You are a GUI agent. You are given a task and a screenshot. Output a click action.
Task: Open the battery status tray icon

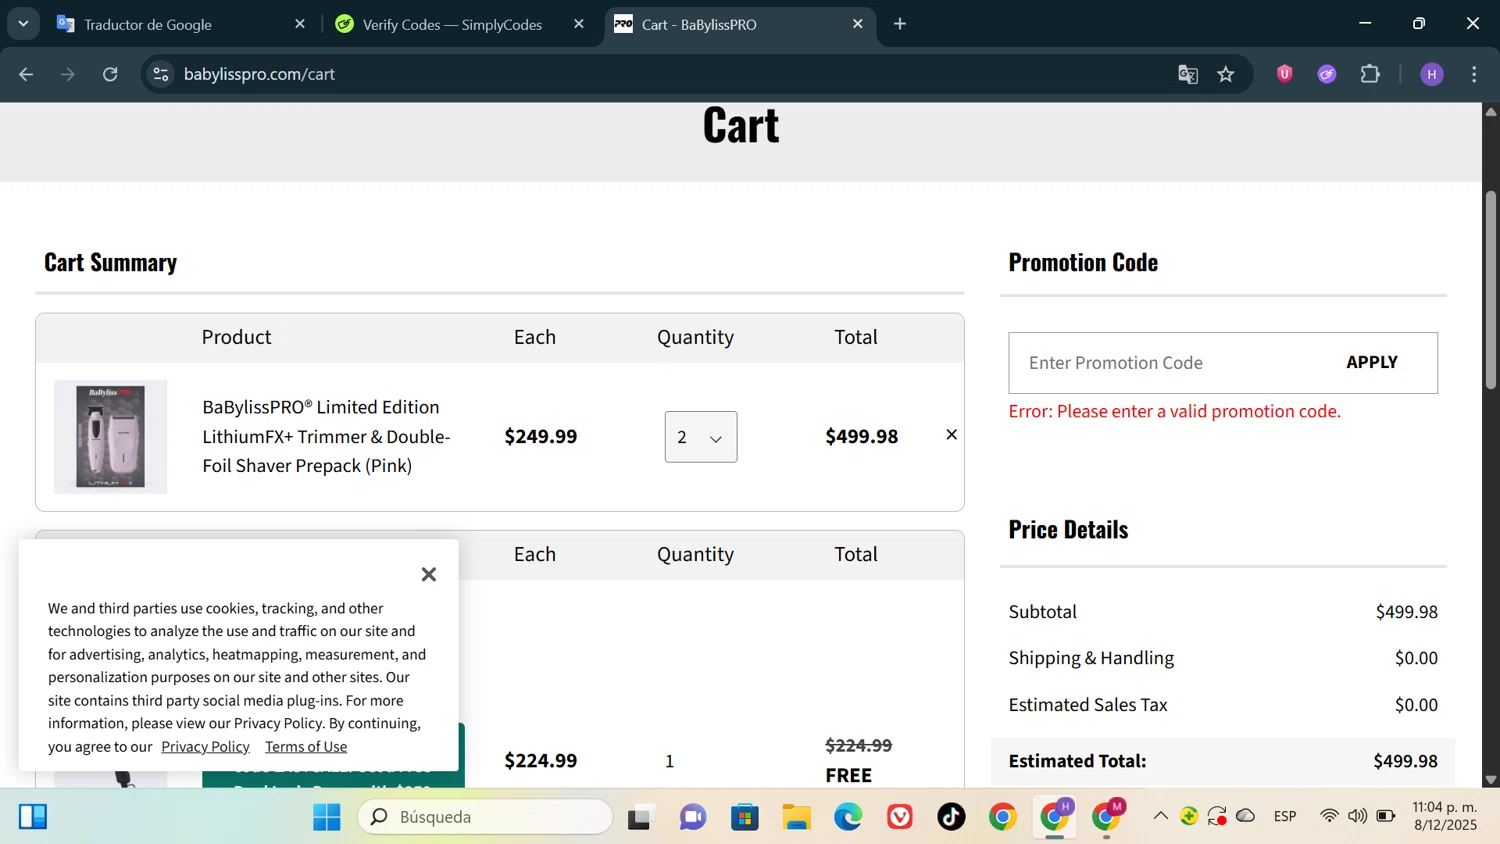(x=1386, y=816)
